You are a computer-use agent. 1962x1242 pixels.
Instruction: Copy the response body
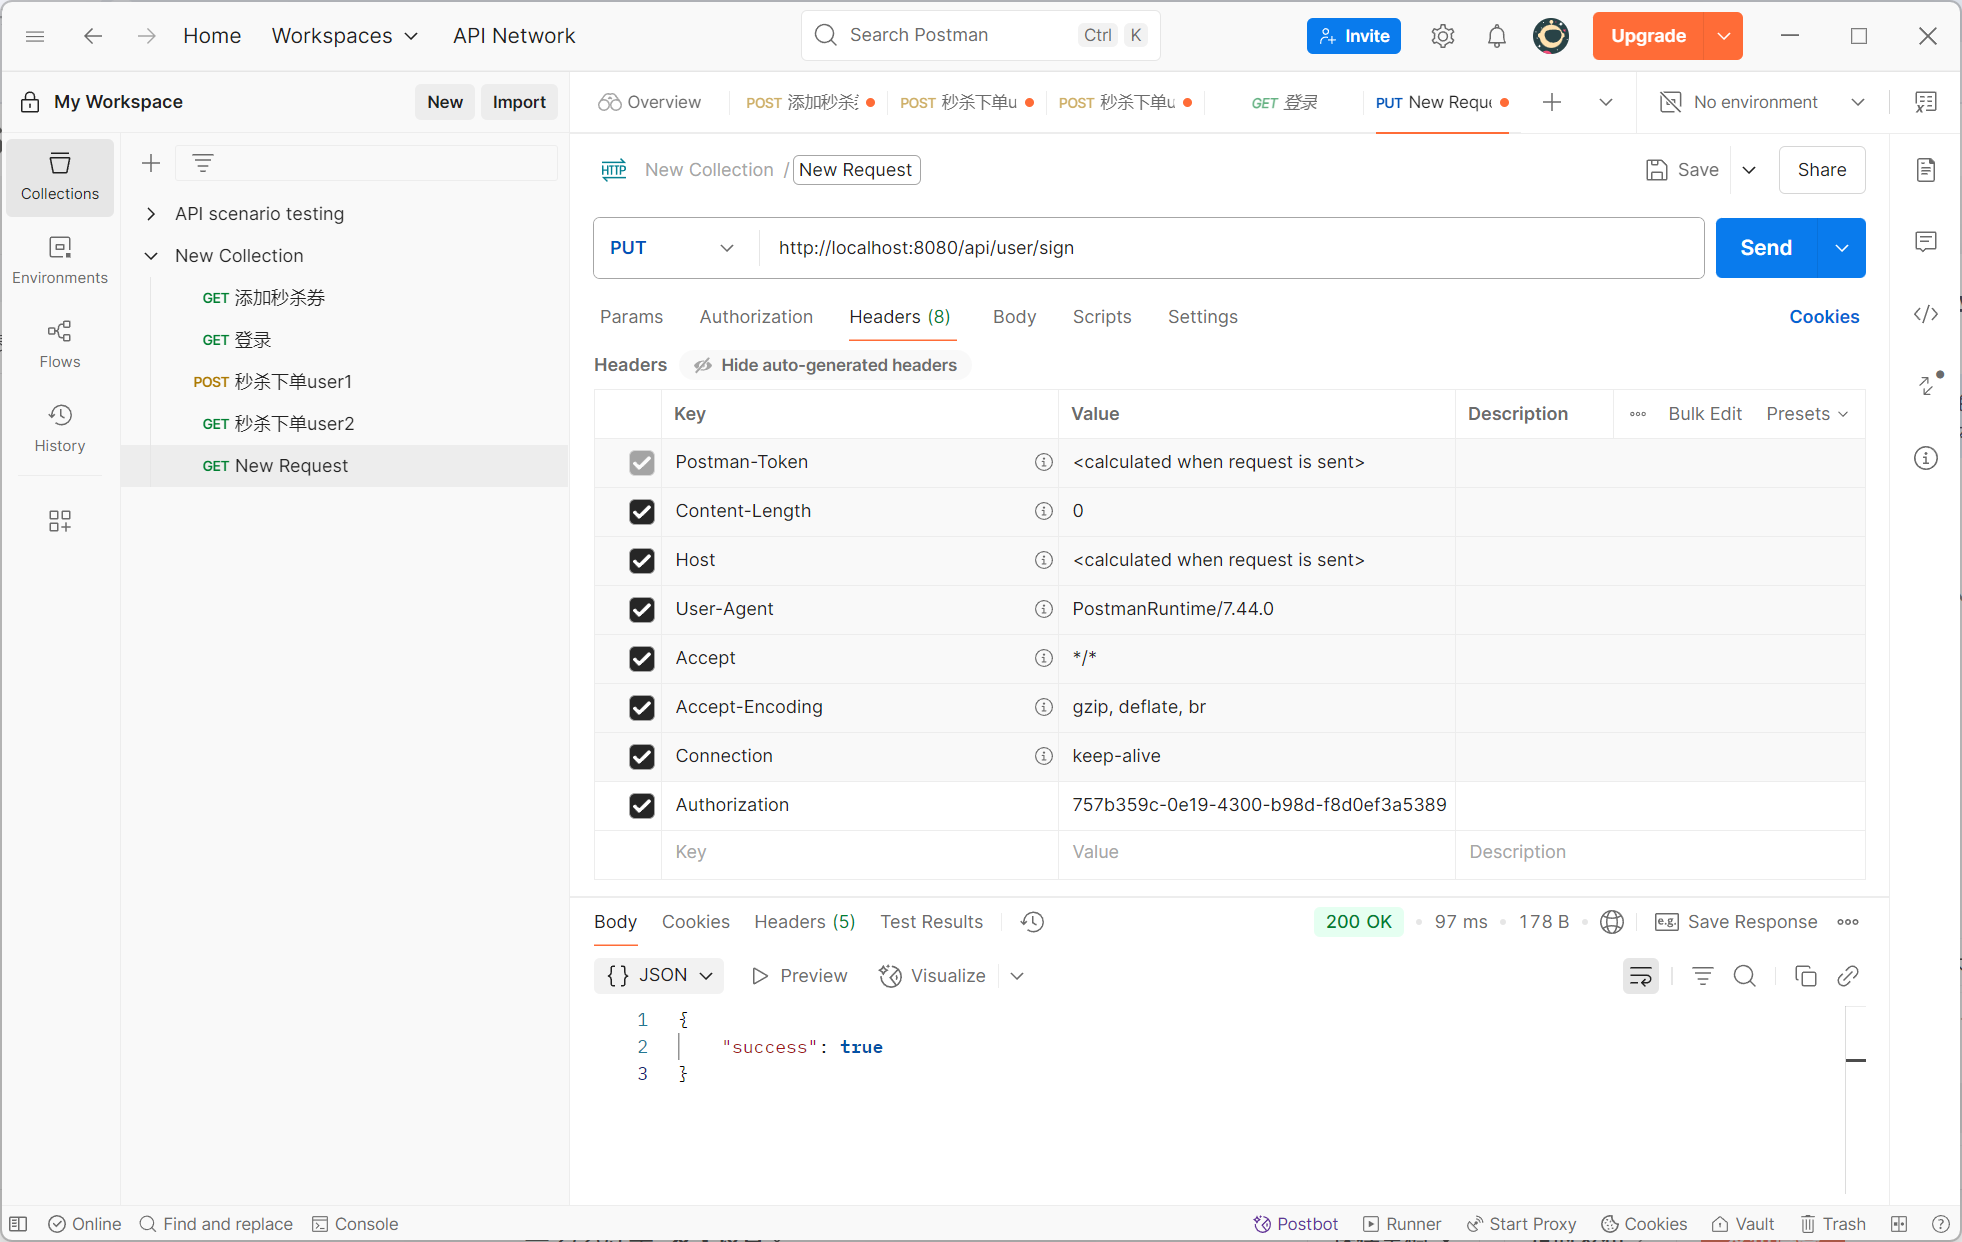pos(1805,976)
